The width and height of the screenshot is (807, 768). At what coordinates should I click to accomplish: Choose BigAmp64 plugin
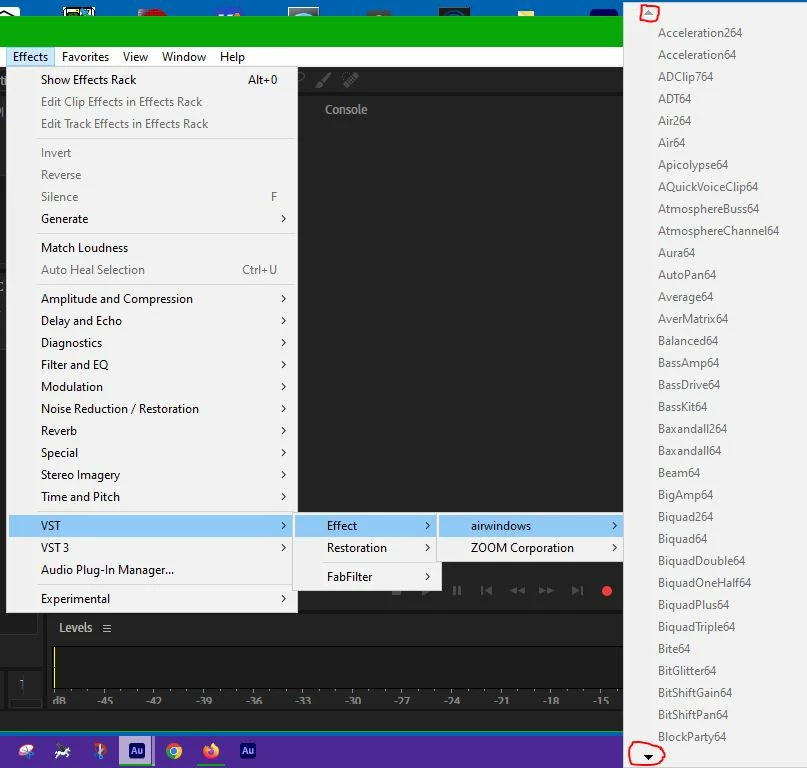[686, 495]
